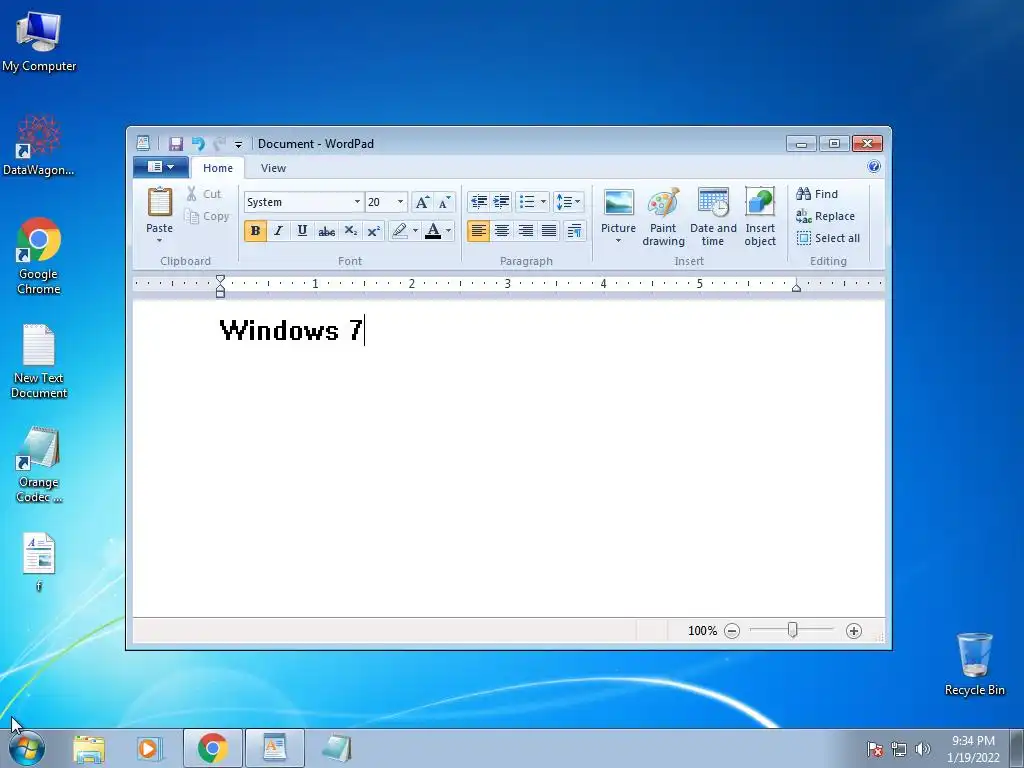Justify the paragraph text
1024x768 pixels.
click(549, 231)
